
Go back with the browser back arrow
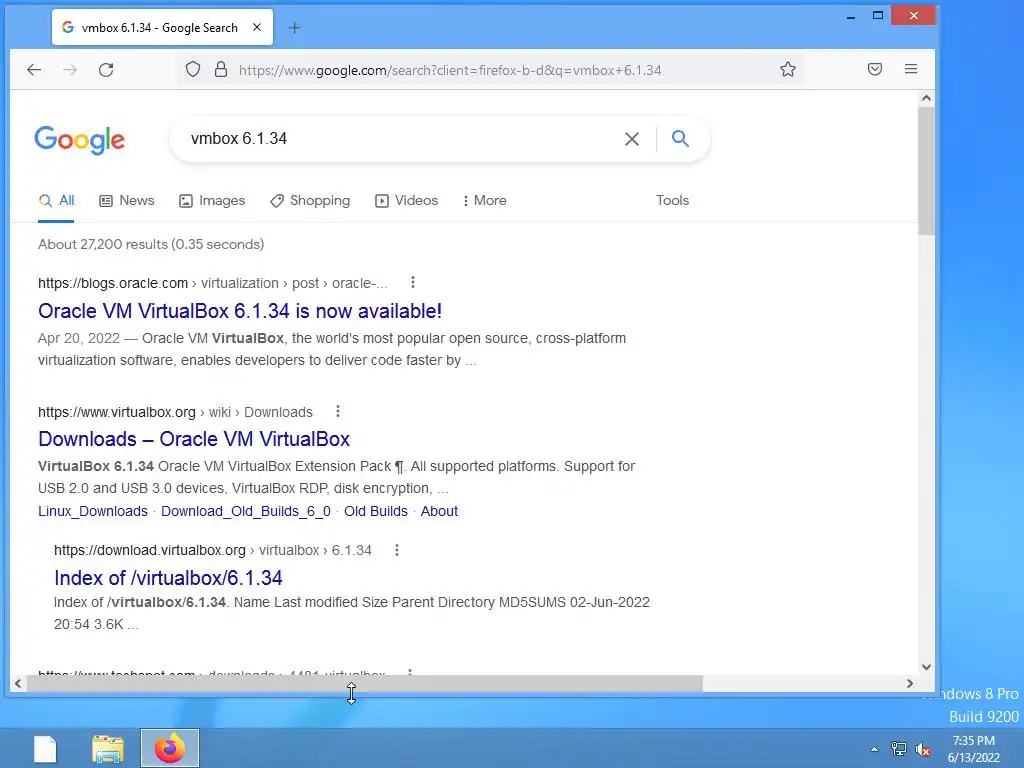34,70
